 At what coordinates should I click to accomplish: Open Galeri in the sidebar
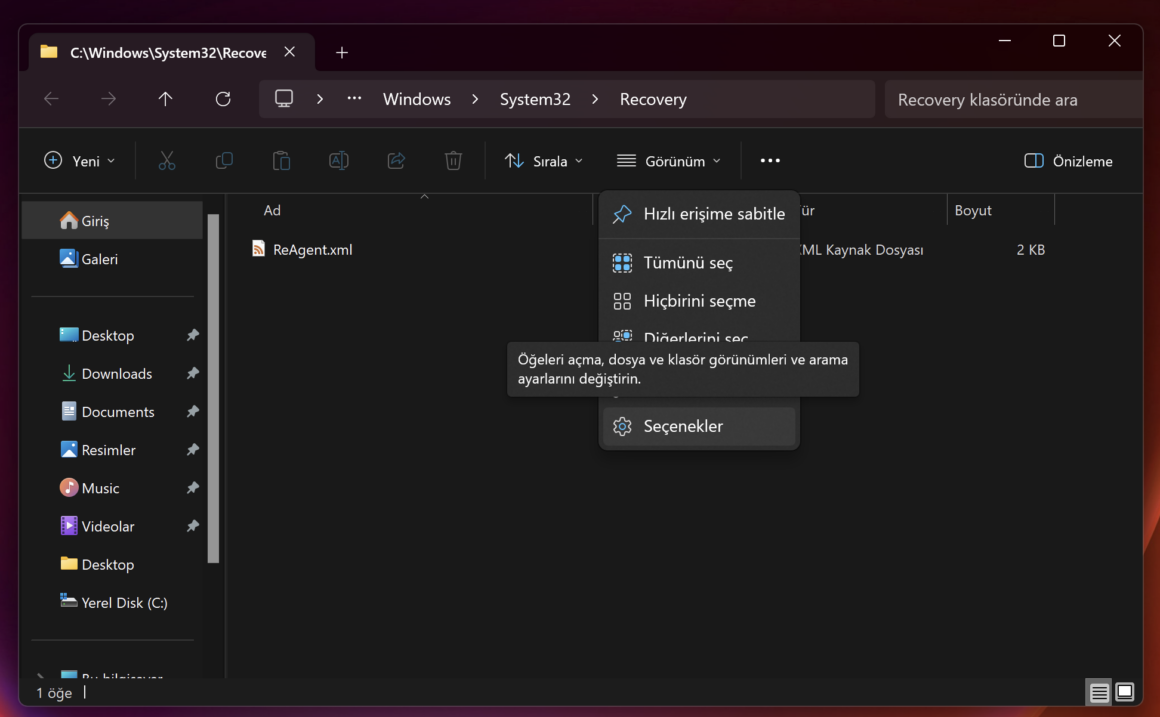point(112,259)
